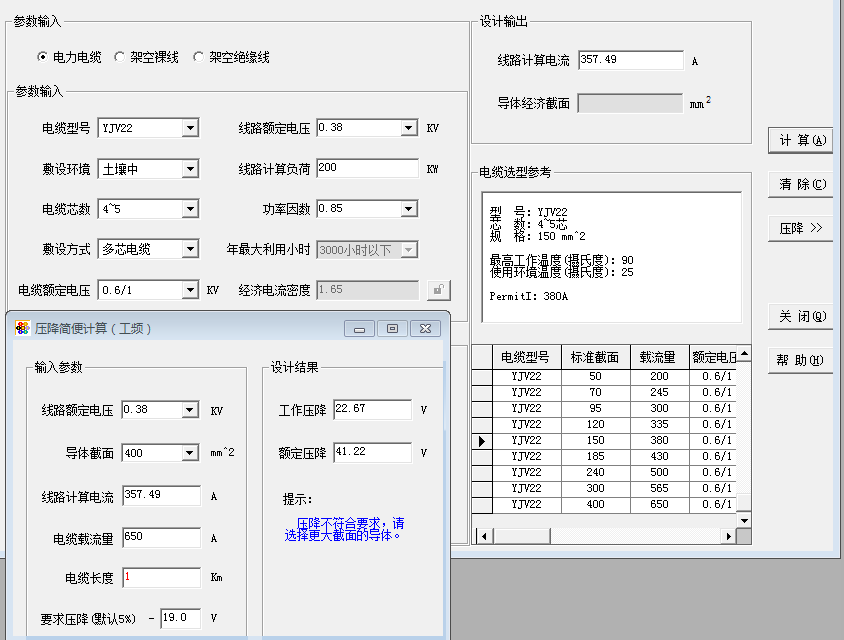Image resolution: width=844 pixels, height=640 pixels.
Task: Click the app icon in 压降简便计算 title bar
Action: [x=23, y=328]
